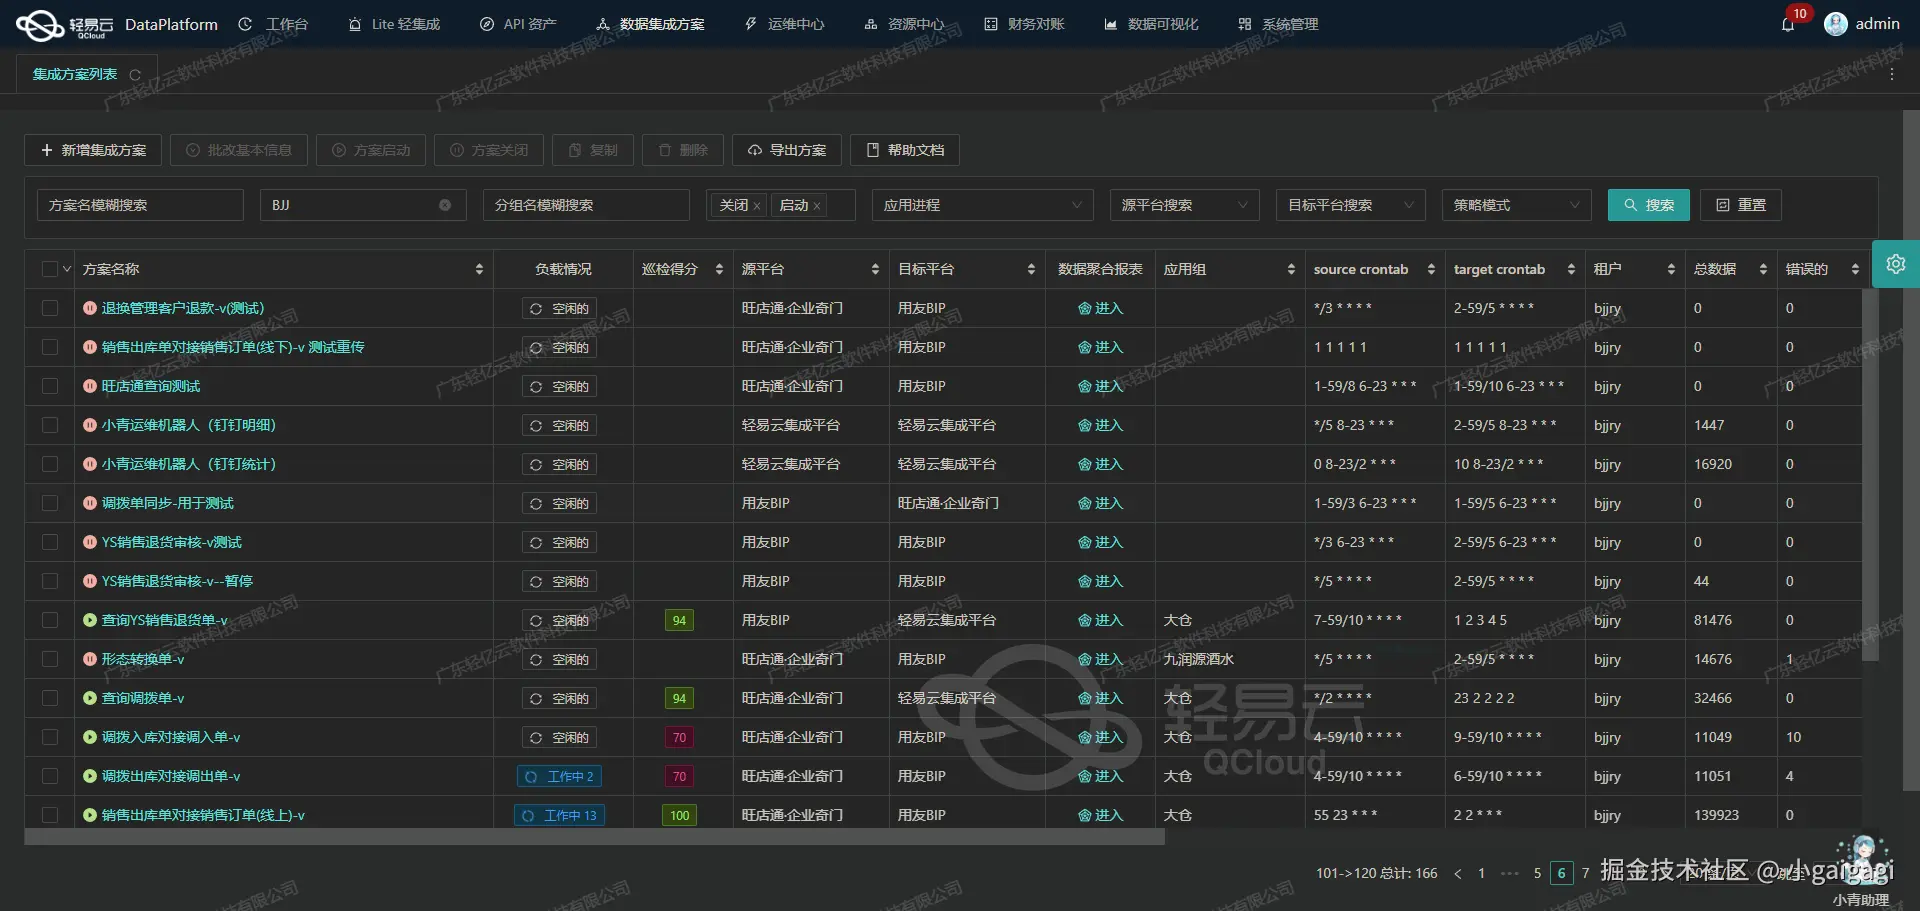The height and width of the screenshot is (911, 1920).
Task: Click inspection score 100 badge
Action: tap(679, 815)
